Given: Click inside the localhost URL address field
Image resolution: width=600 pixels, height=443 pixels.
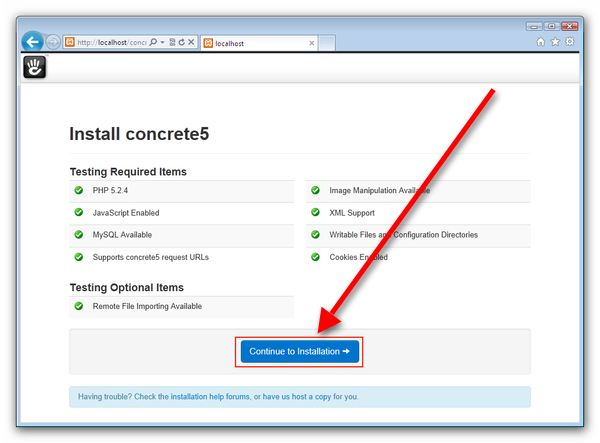Looking at the screenshot, I should point(110,43).
